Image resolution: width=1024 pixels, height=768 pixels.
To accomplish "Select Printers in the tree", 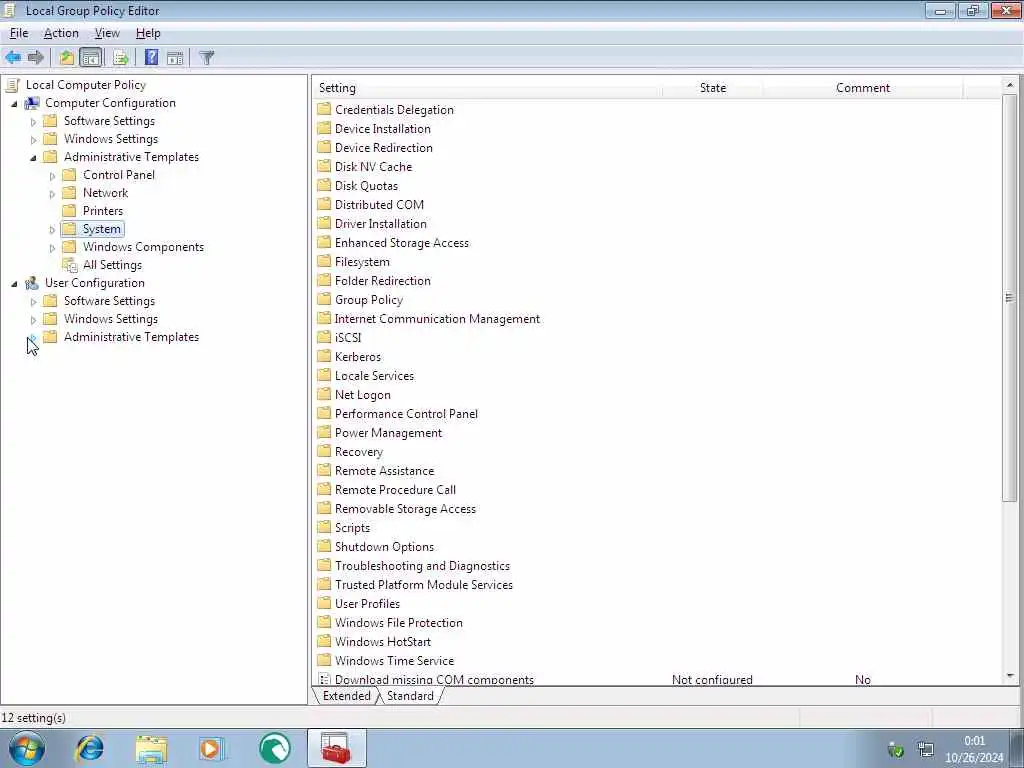I will [103, 211].
